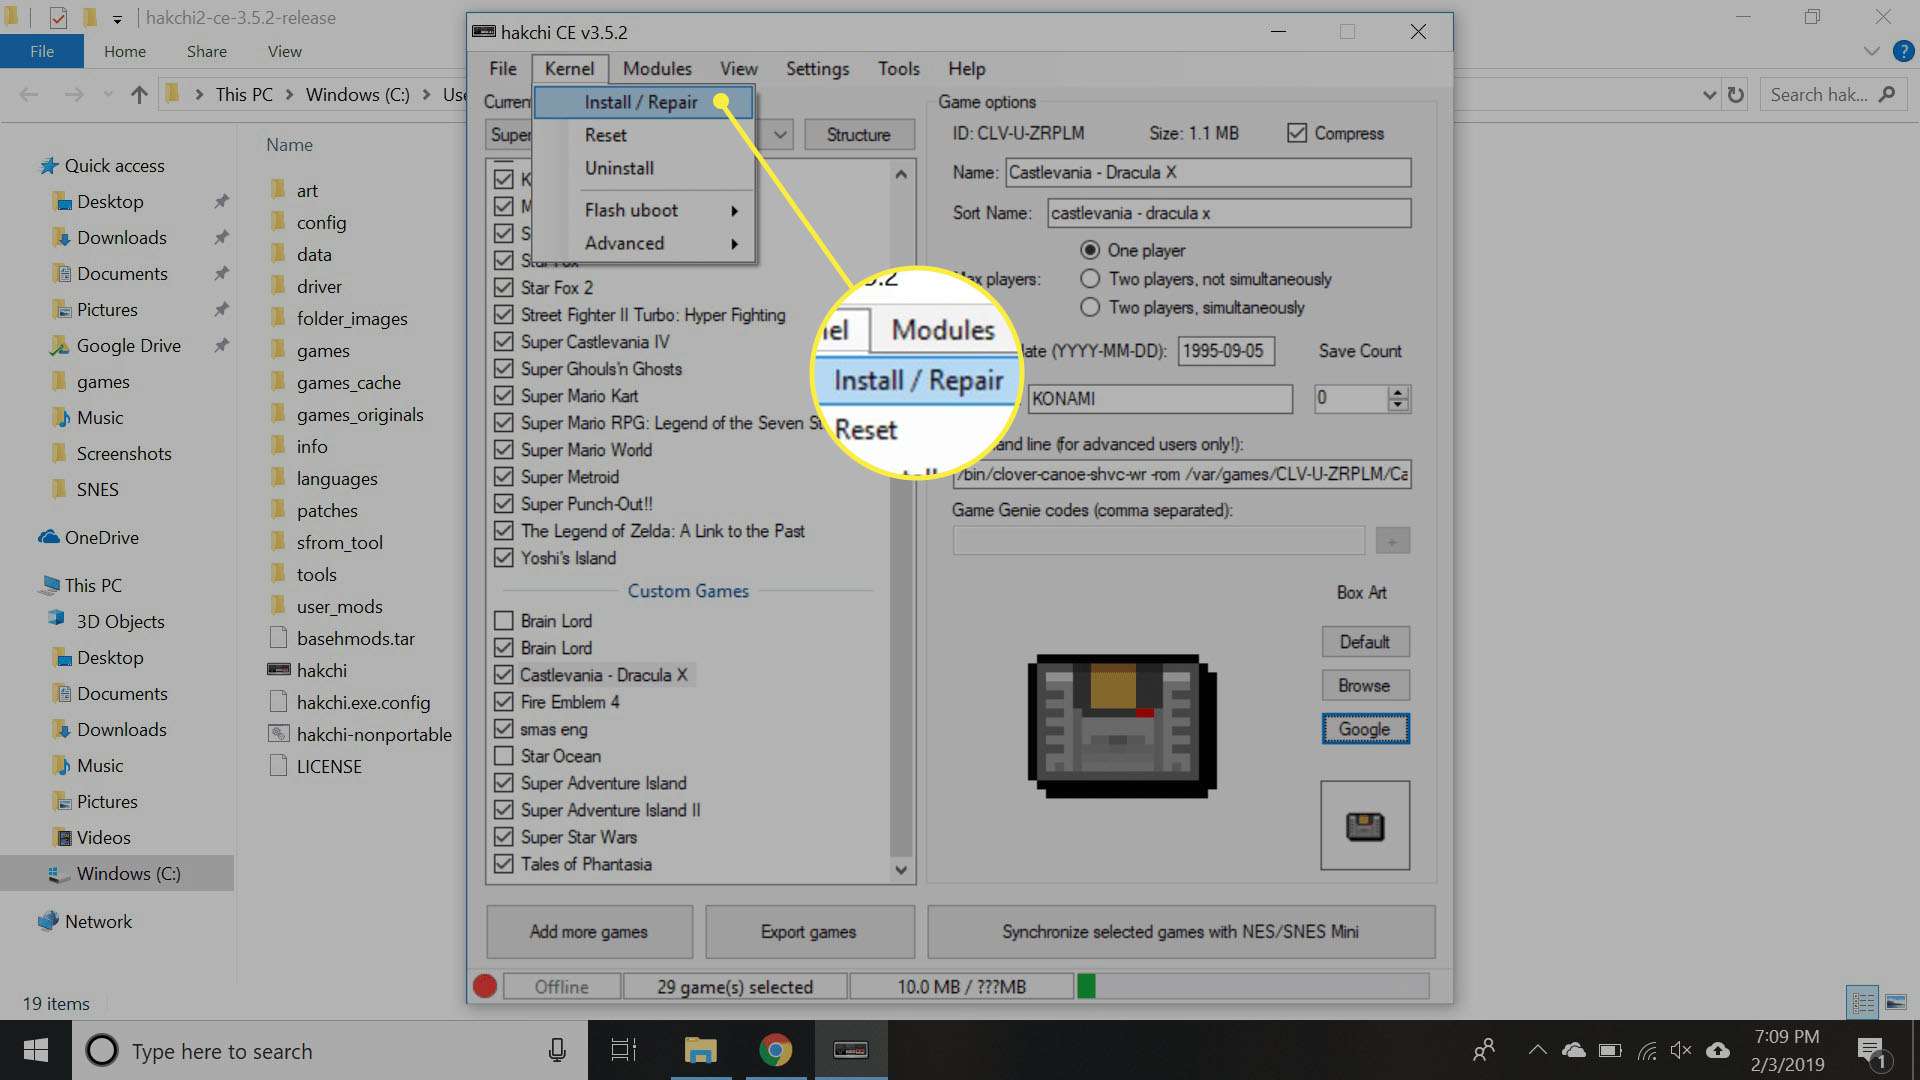
Task: Click the Install / Repair menu option
Action: tap(638, 102)
